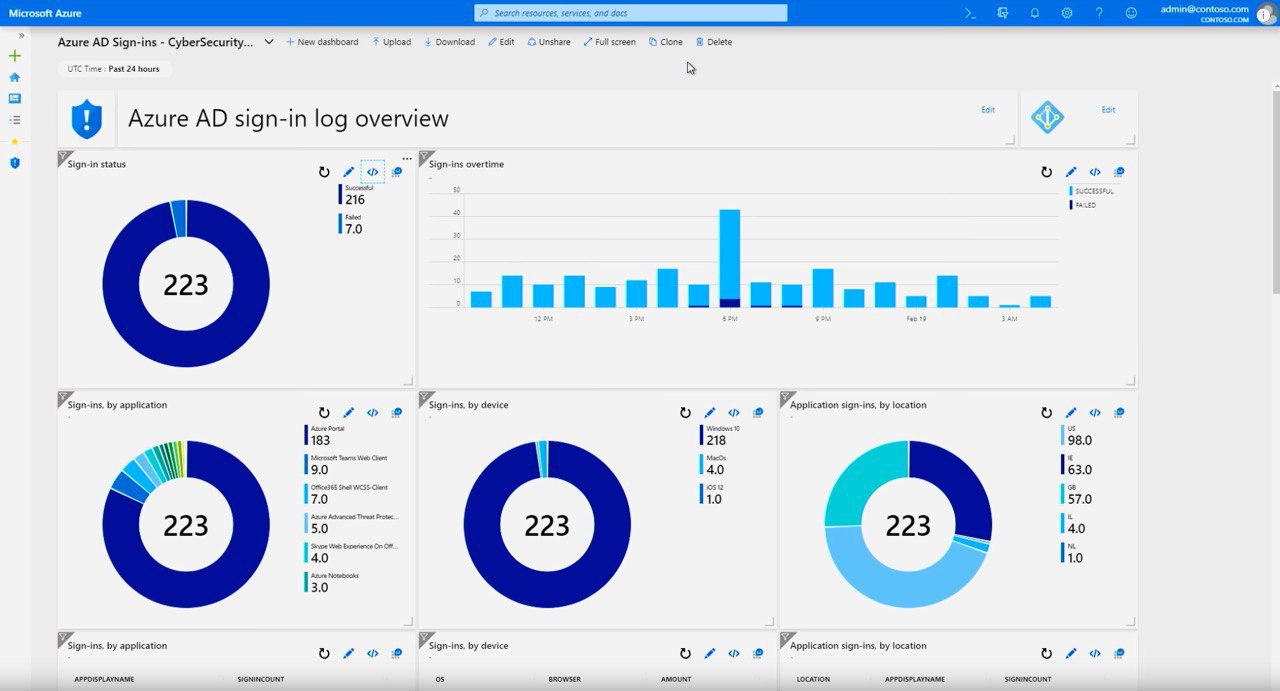Screen dimensions: 1280x691
Task: Refresh Application sign-ins, by location donut tile
Action: point(1046,412)
